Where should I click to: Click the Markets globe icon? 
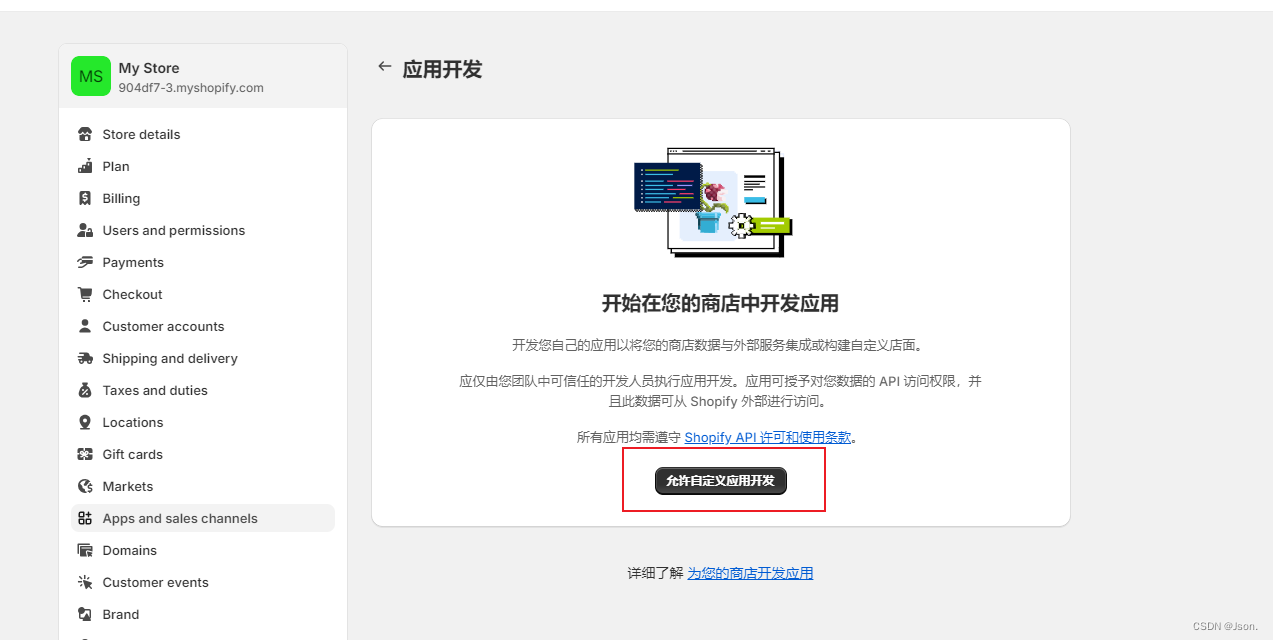pyautogui.click(x=85, y=486)
